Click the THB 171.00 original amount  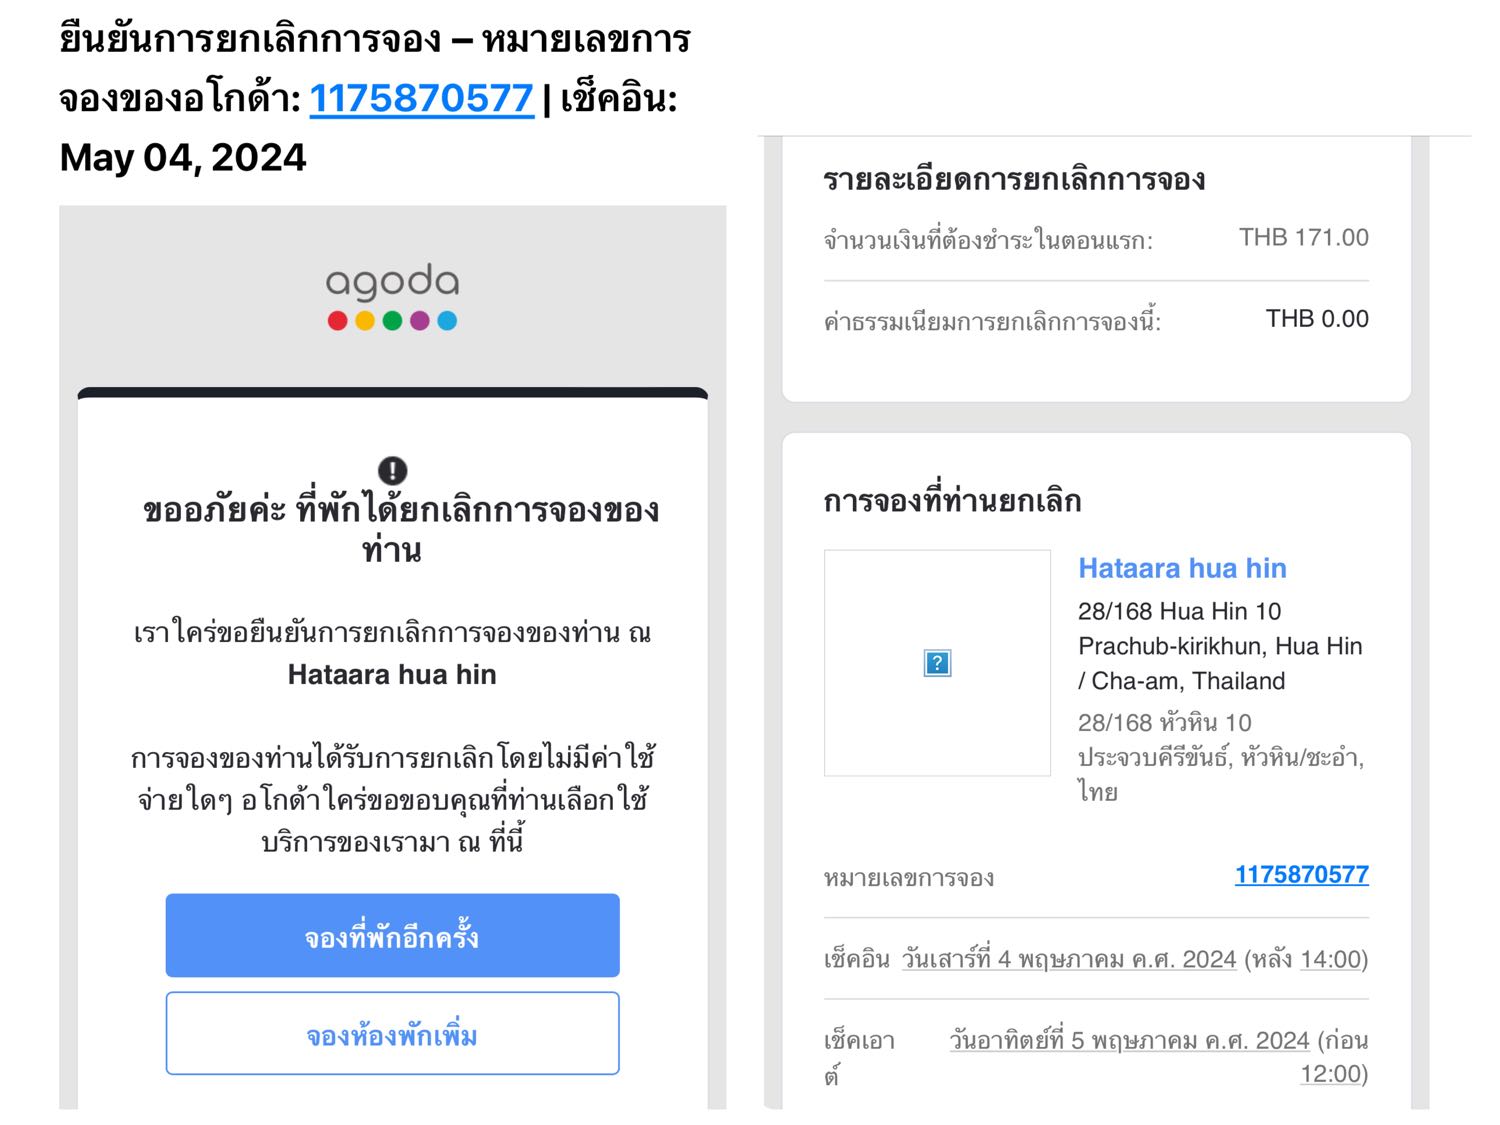1304,237
